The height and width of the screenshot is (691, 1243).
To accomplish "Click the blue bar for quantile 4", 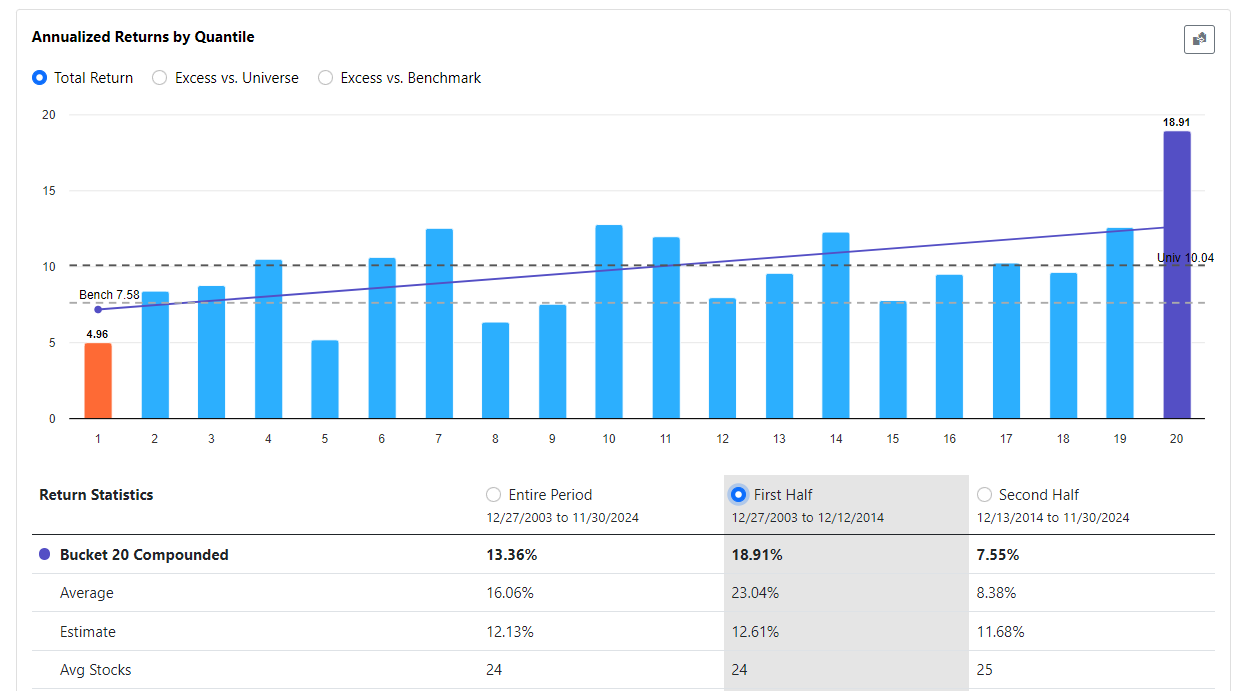I will pos(268,339).
